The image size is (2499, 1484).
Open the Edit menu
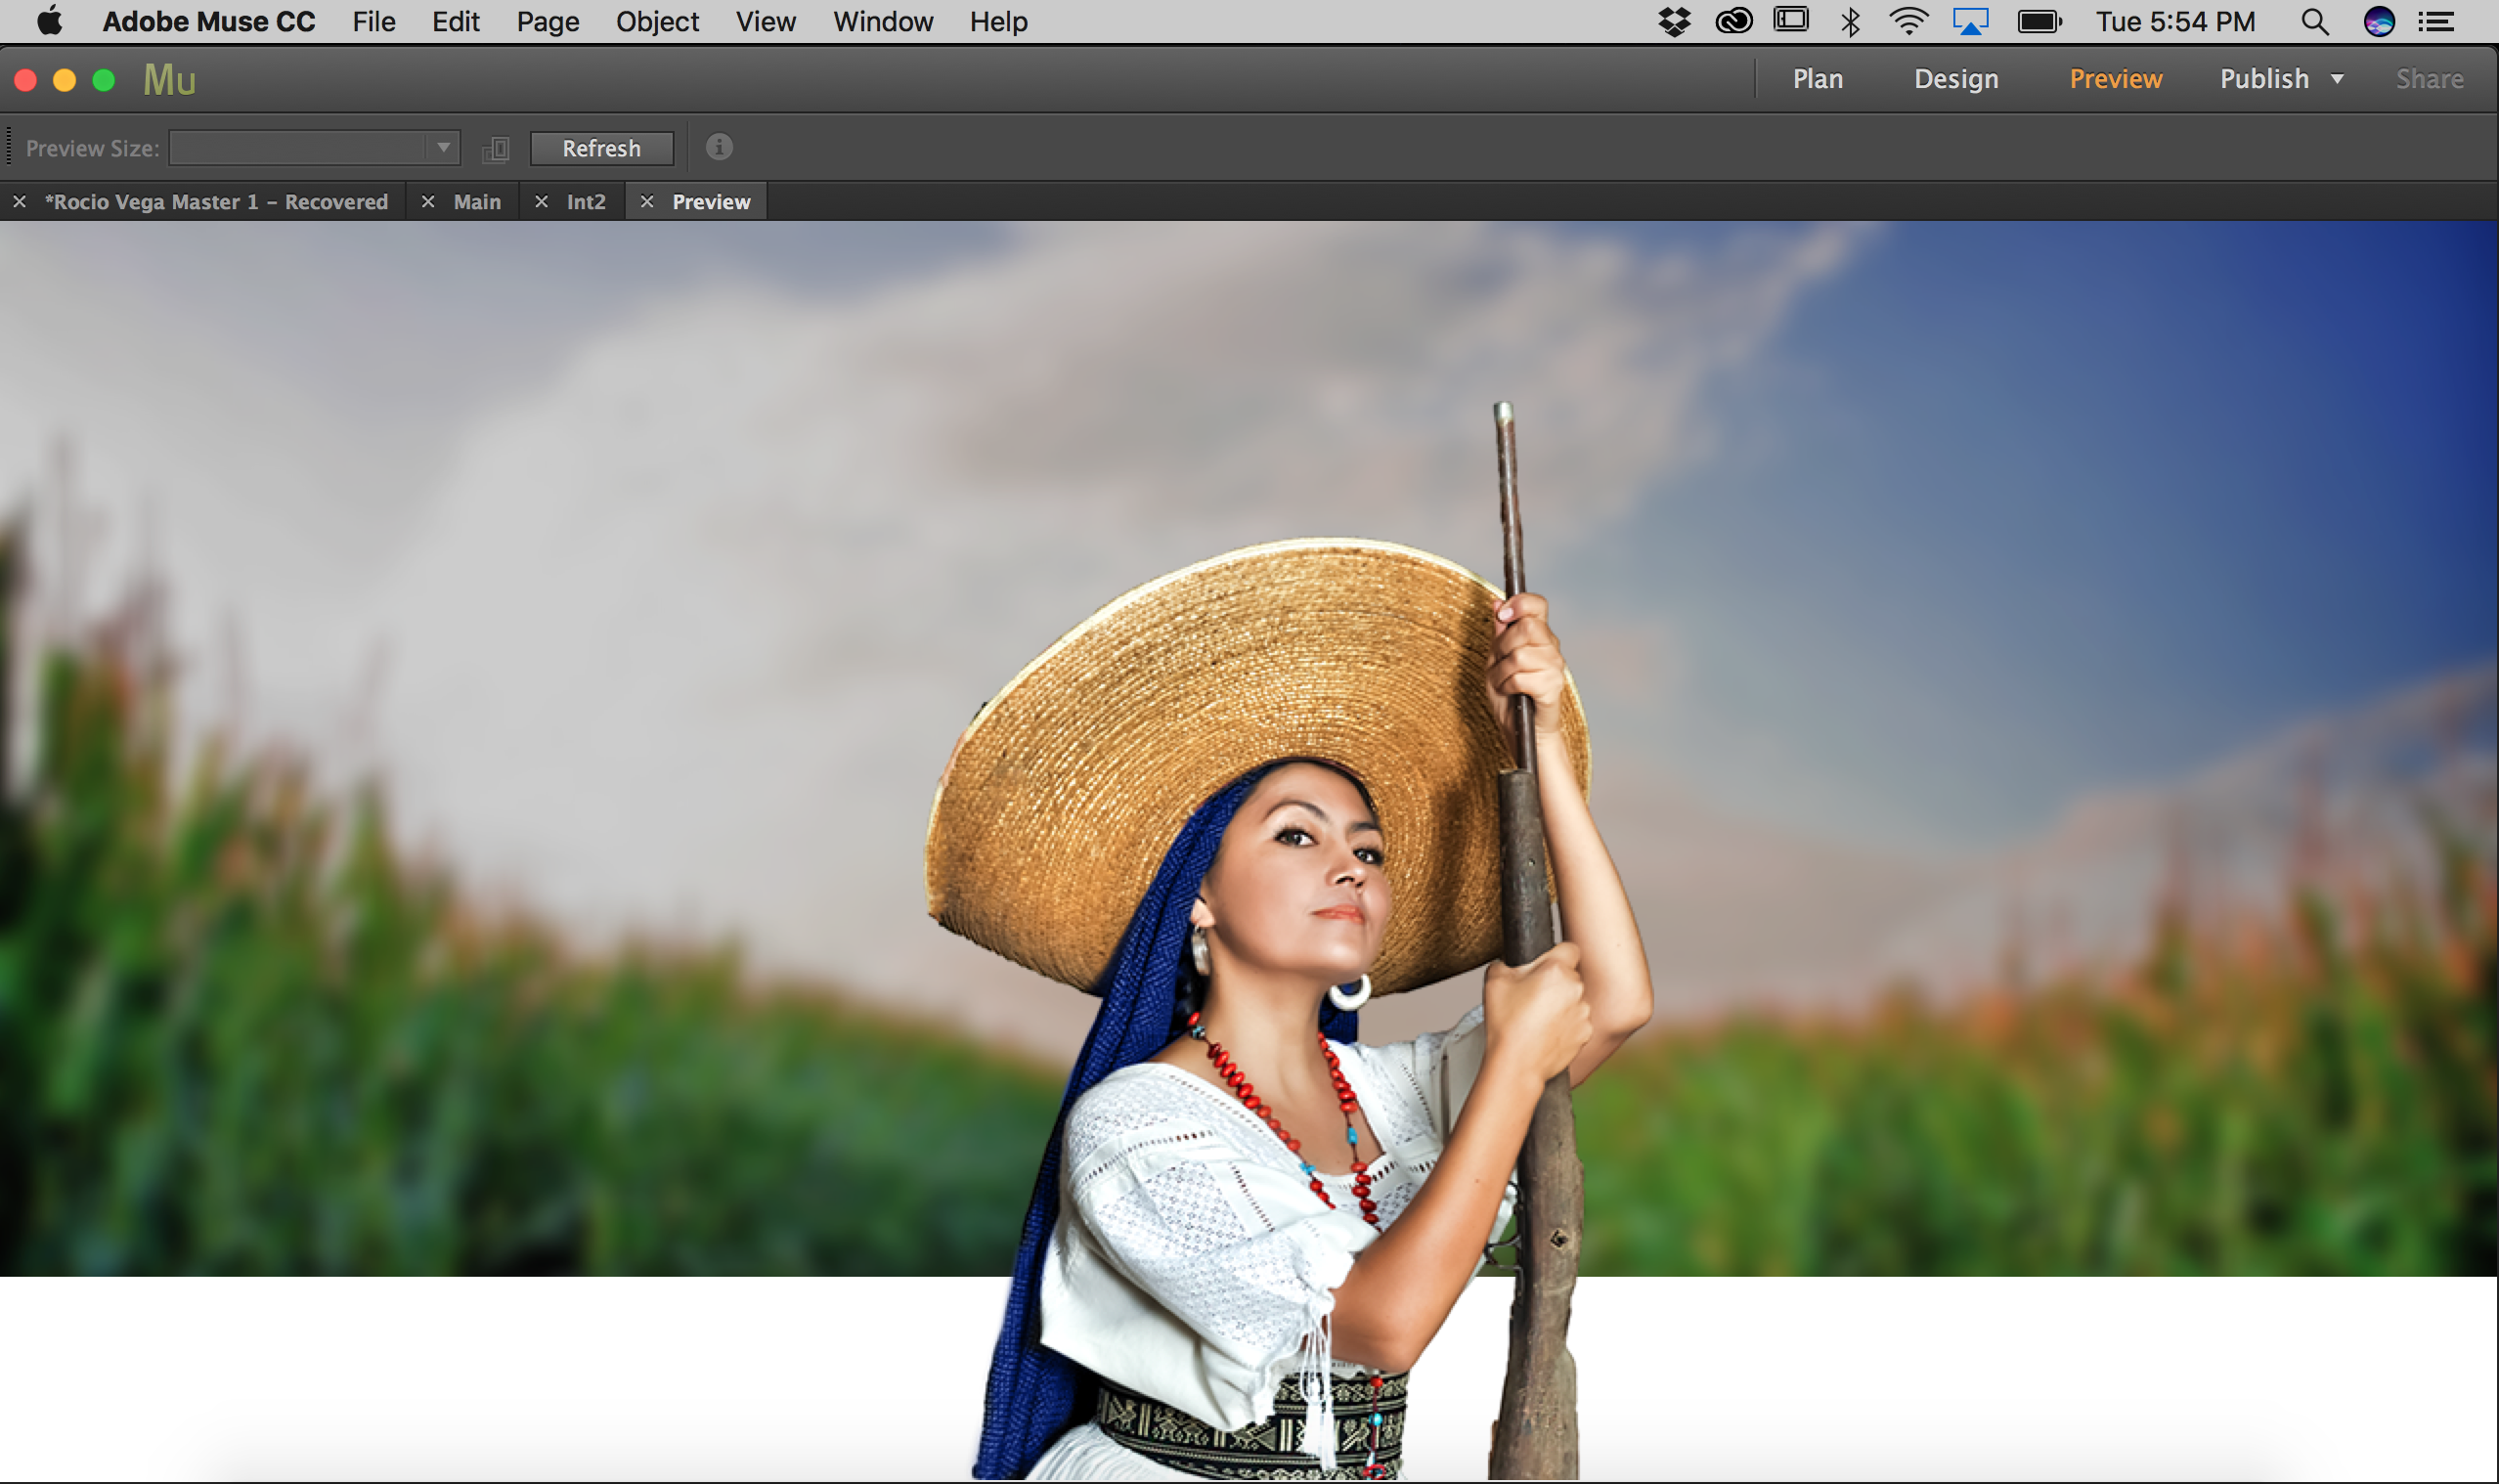coord(455,21)
